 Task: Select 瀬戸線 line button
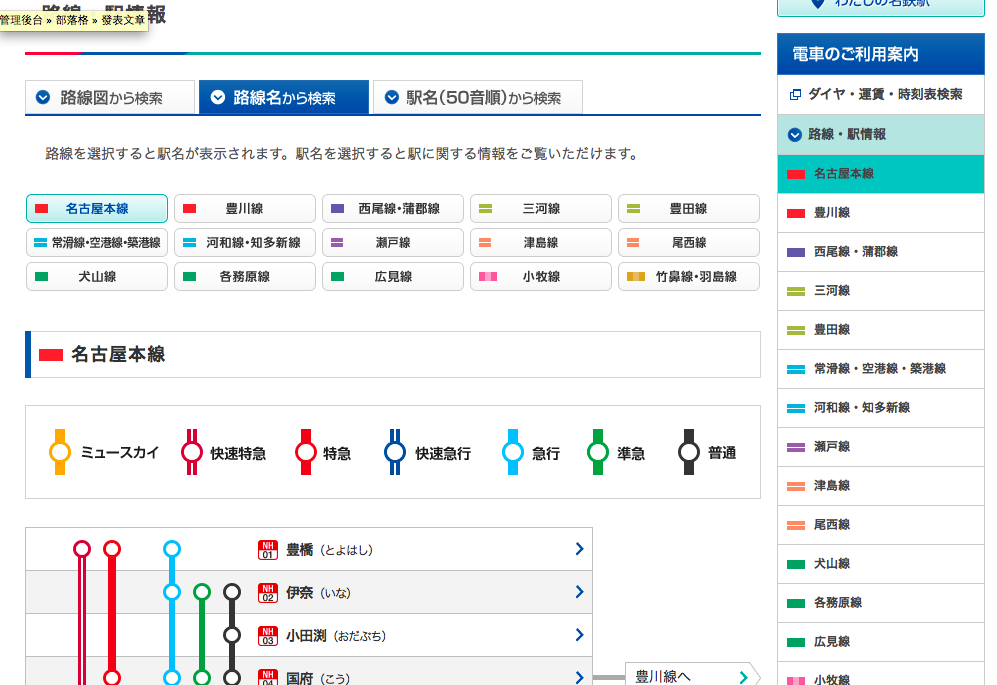tap(393, 242)
